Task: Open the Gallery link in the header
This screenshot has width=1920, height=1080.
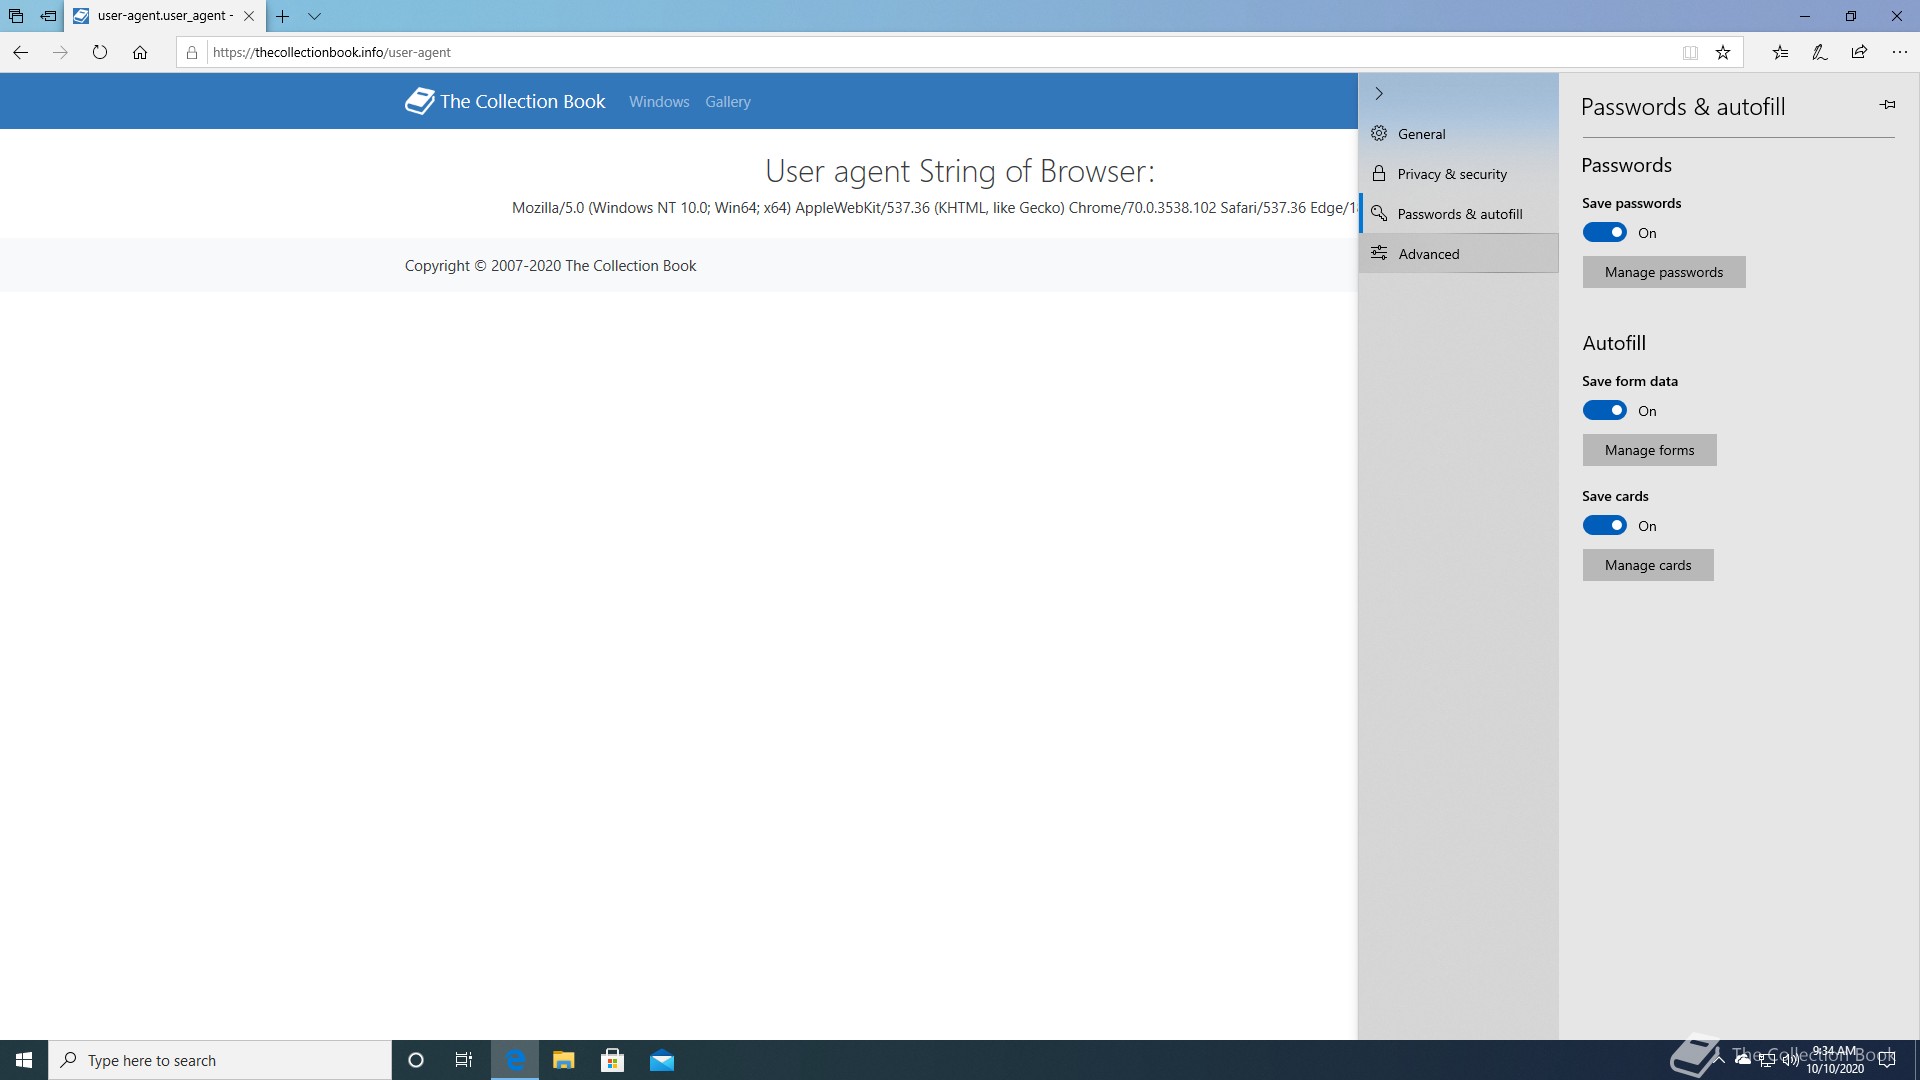Action: pos(727,102)
